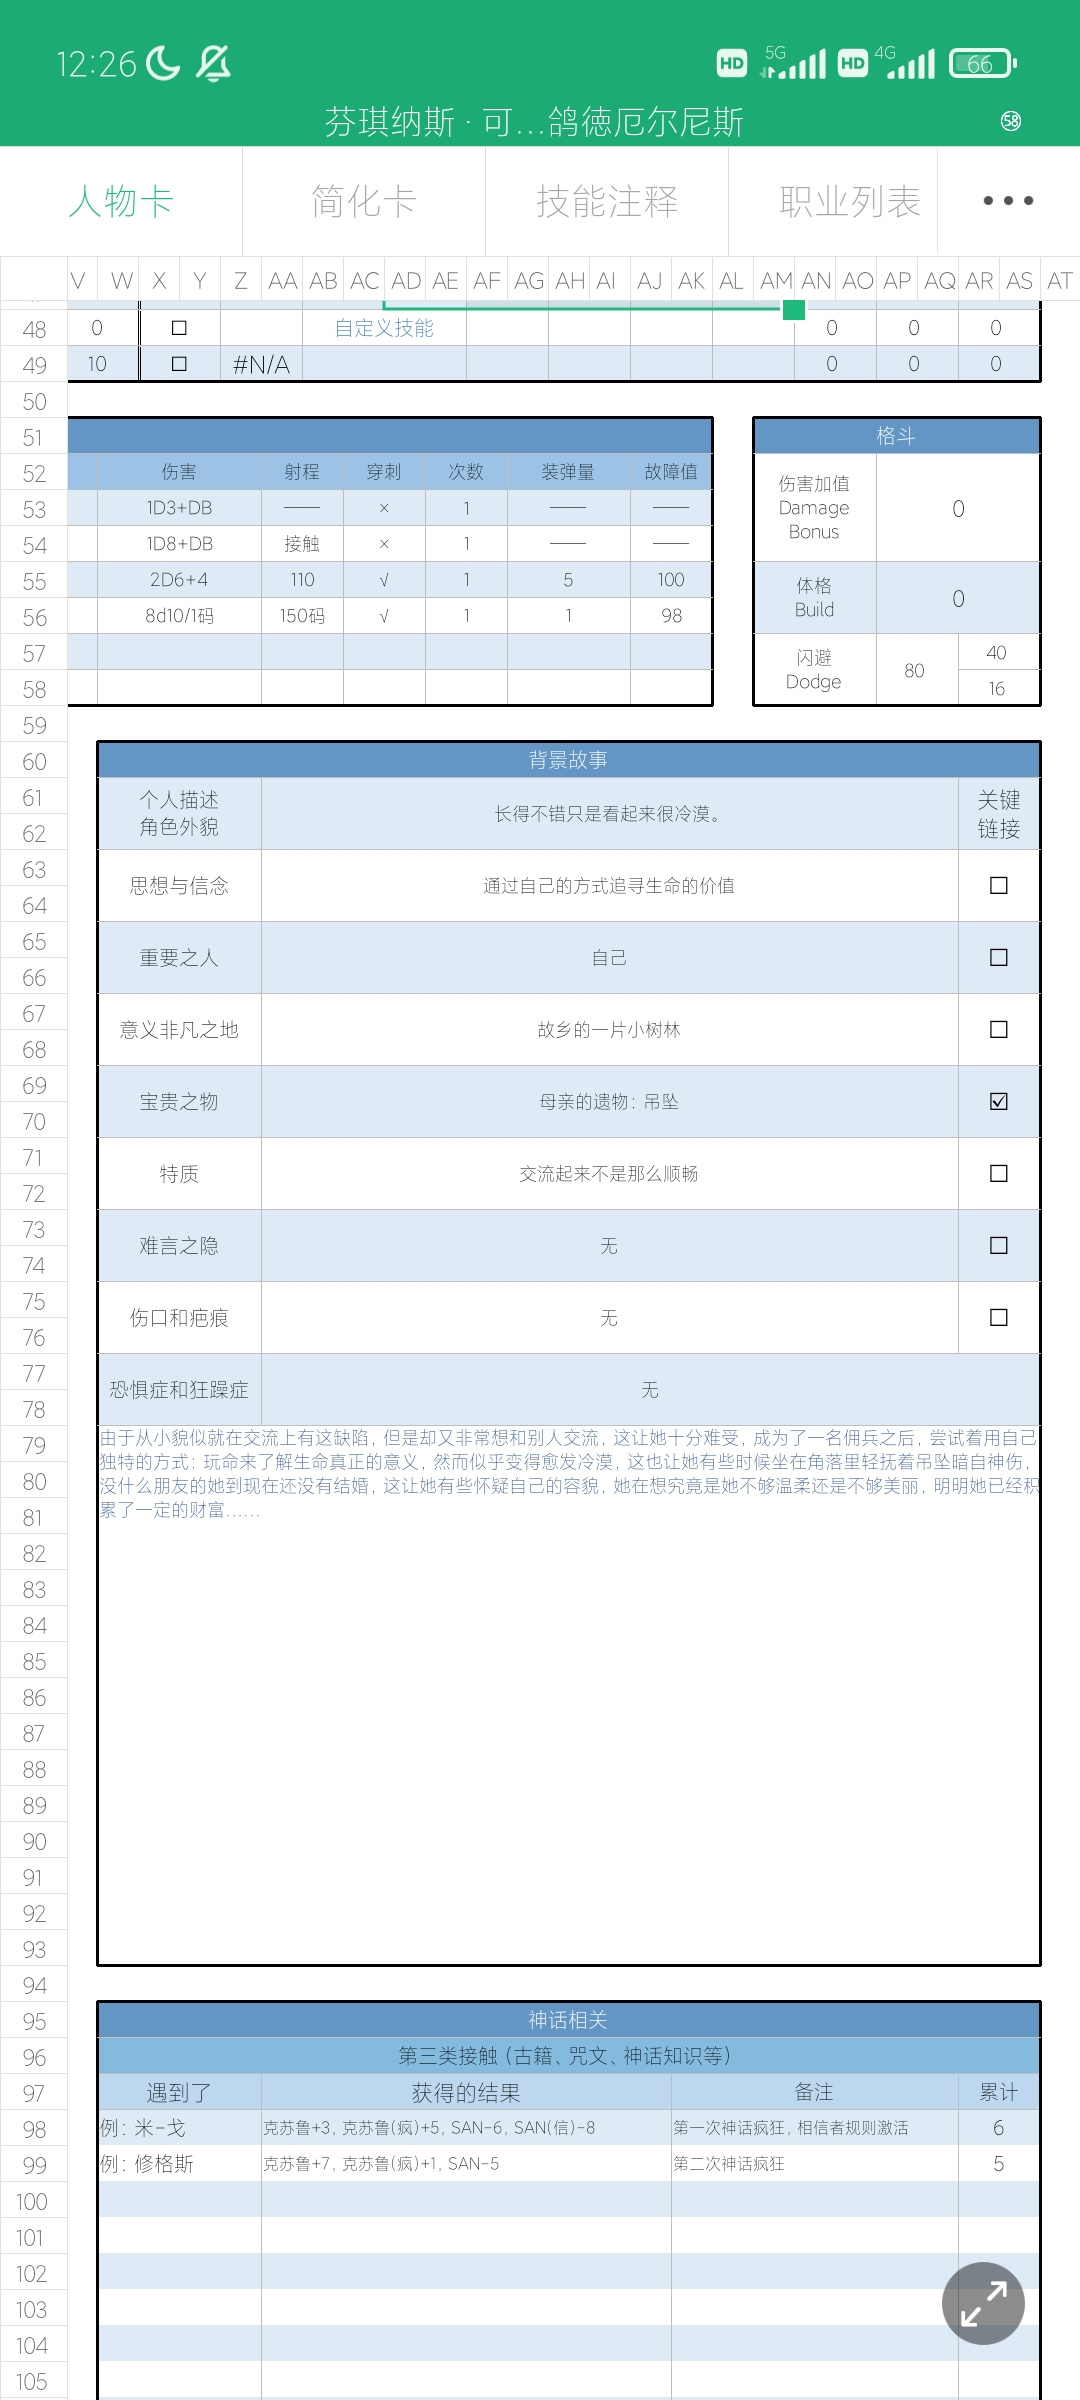Select the Dodge value 80 cell
The height and width of the screenshot is (2400, 1080).
tap(915, 670)
